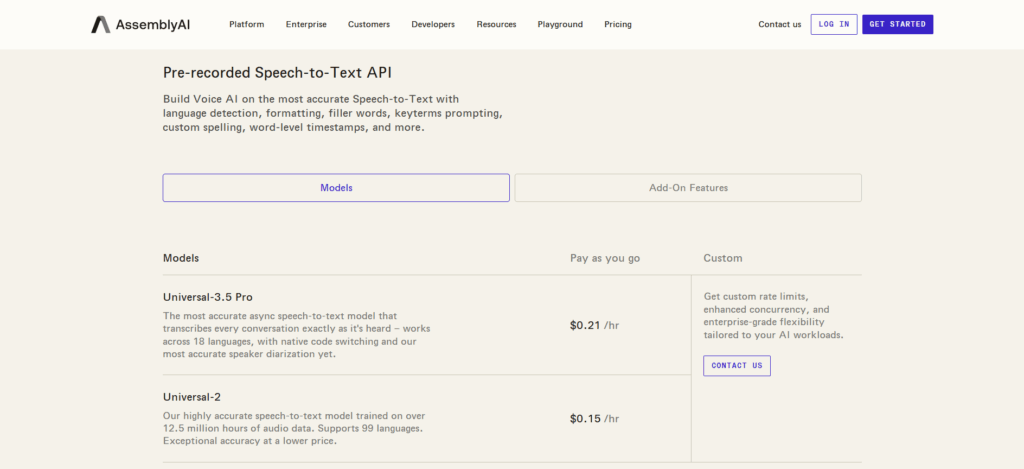This screenshot has width=1024, height=469.
Task: Click the Contact us header link
Action: coord(780,25)
